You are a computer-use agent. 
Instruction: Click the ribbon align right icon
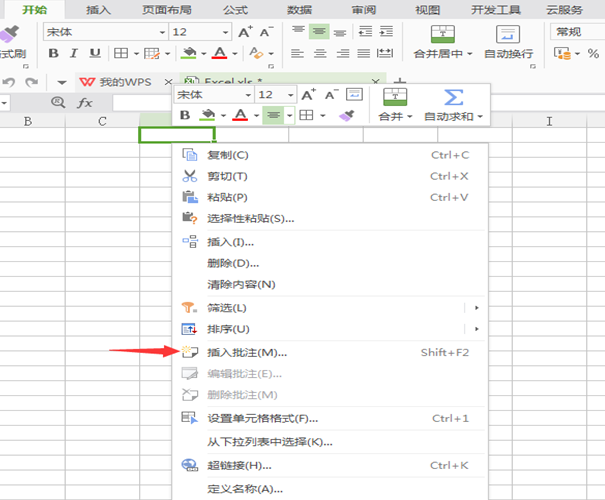pyautogui.click(x=343, y=53)
